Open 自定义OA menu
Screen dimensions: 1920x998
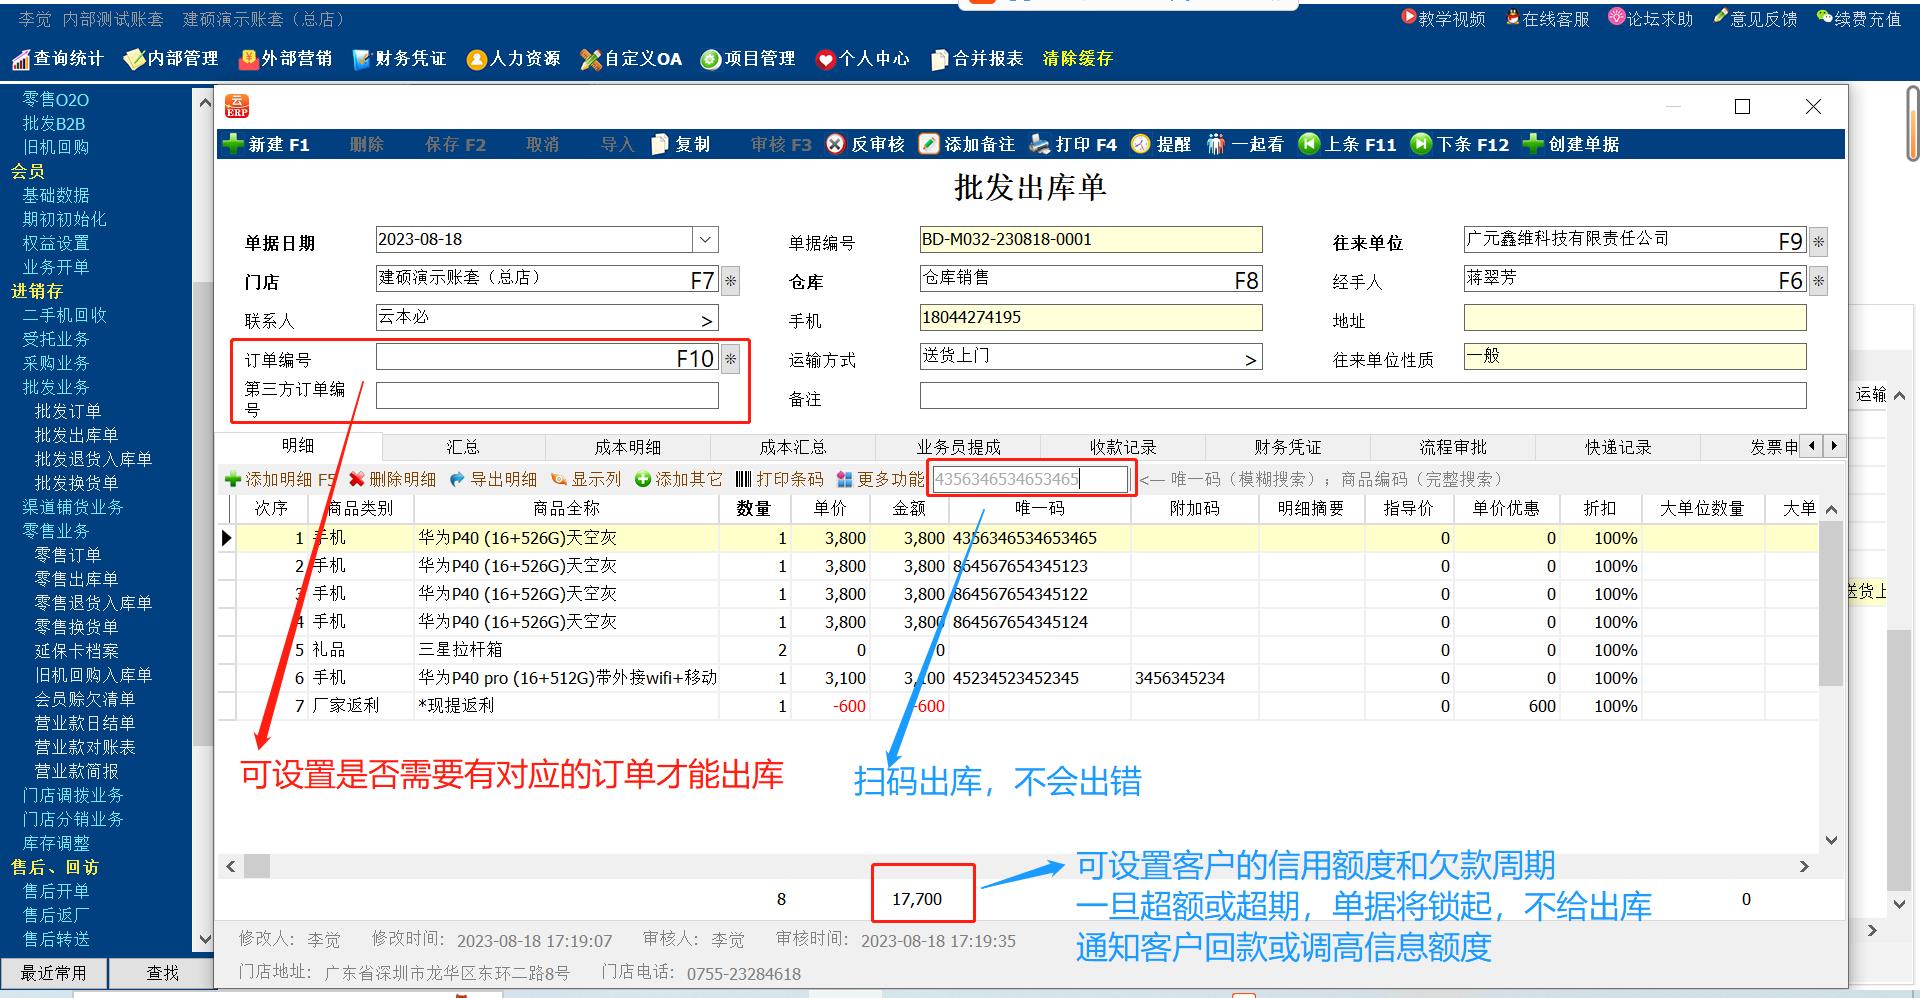coord(631,59)
